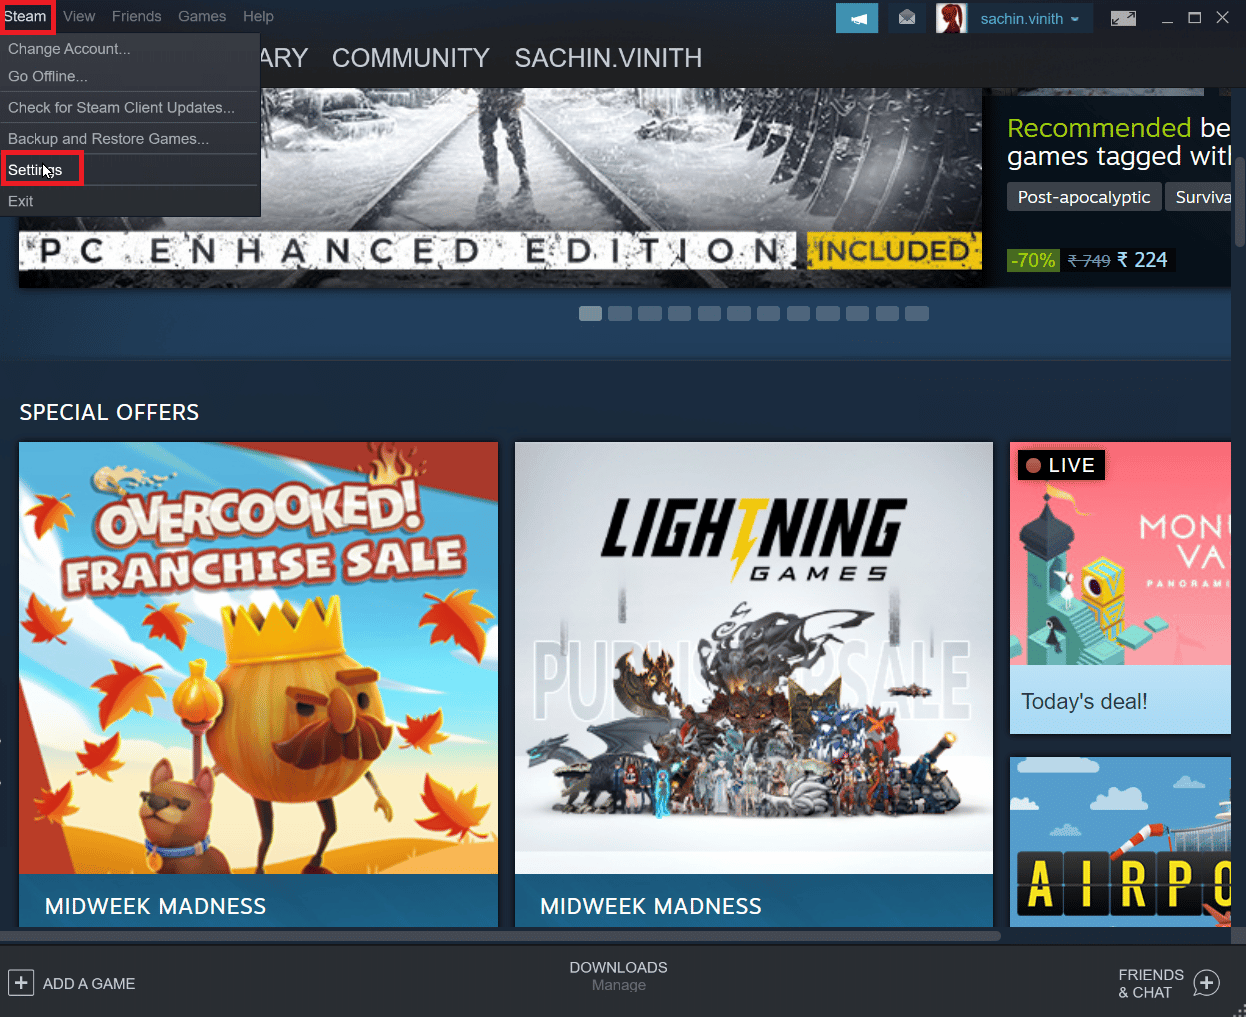
Task: Enter Big Picture mode
Action: point(1122,17)
